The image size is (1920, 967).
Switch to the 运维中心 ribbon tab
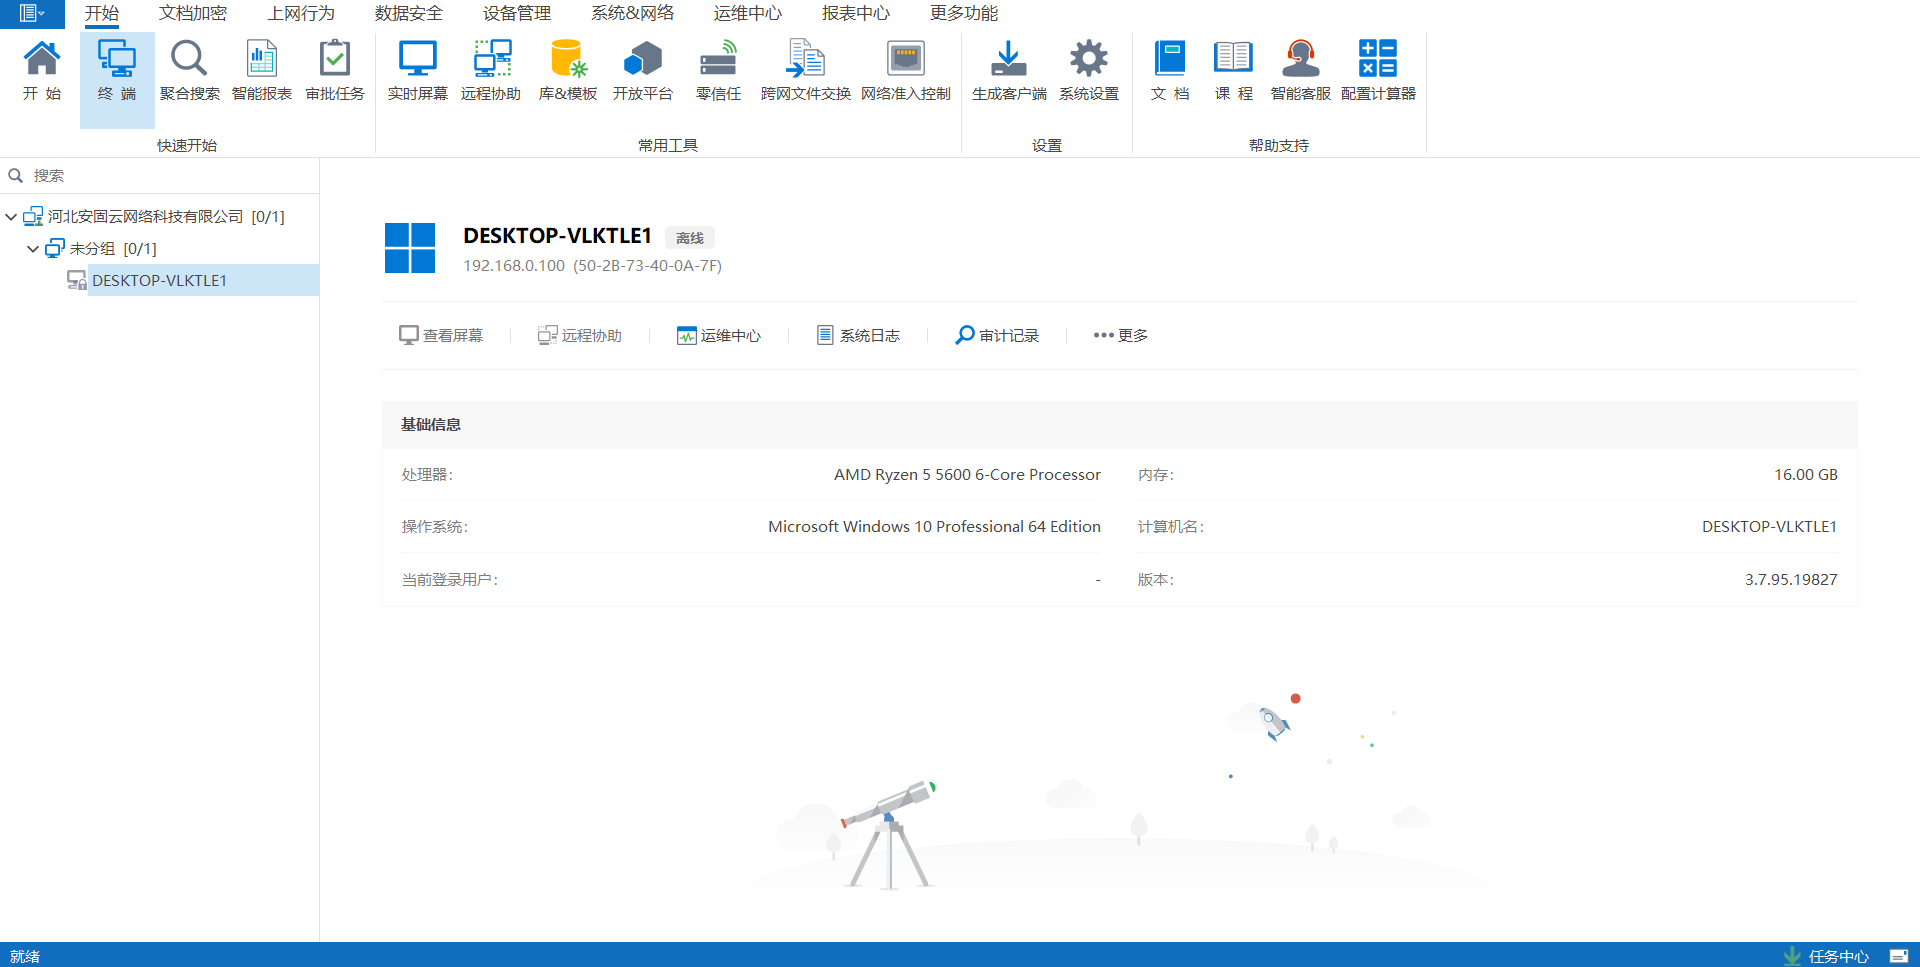point(748,13)
